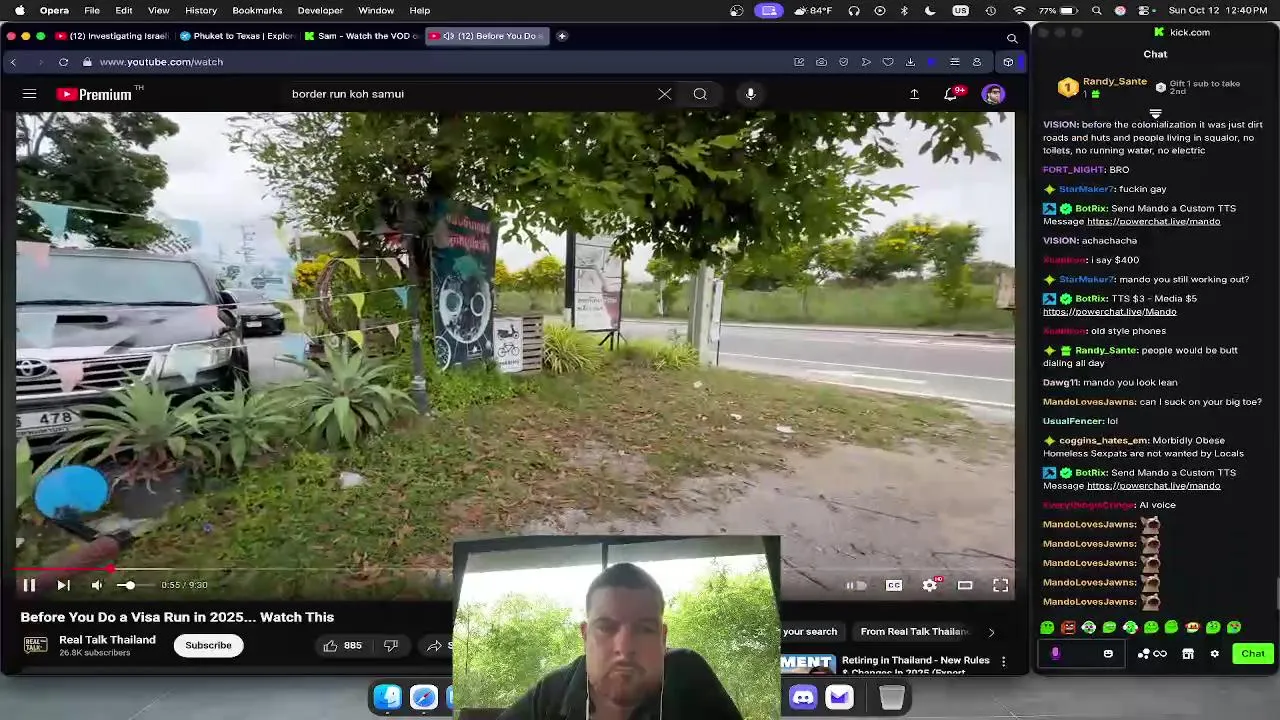Pause the YouTube video
This screenshot has height=720, width=1280.
(x=29, y=586)
